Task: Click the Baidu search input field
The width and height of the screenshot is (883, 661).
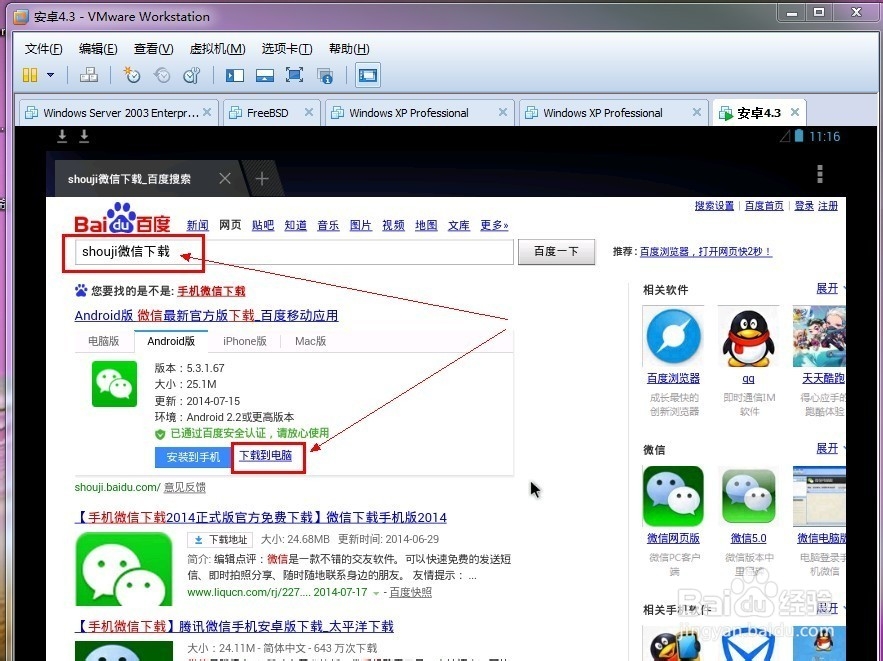Action: click(x=294, y=252)
